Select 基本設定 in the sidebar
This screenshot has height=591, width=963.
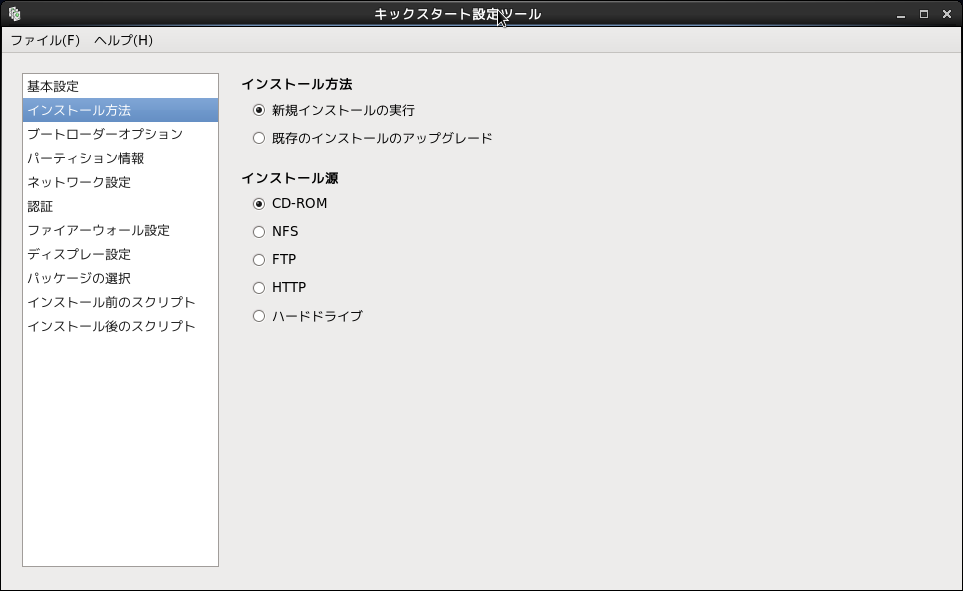53,86
